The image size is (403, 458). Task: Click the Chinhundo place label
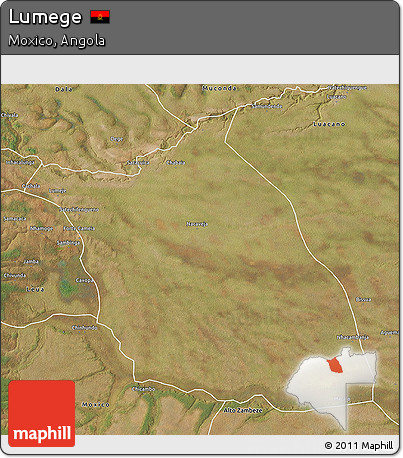[85, 328]
